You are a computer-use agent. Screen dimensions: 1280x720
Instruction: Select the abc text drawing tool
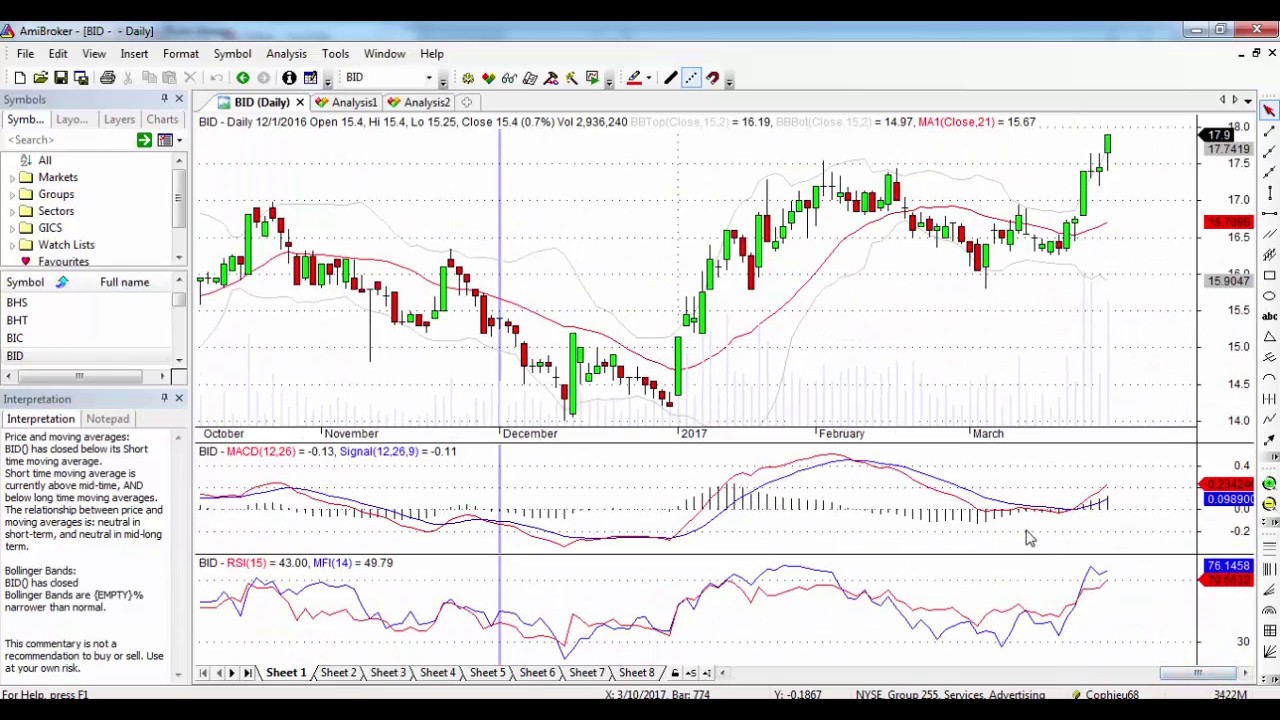pos(1269,316)
